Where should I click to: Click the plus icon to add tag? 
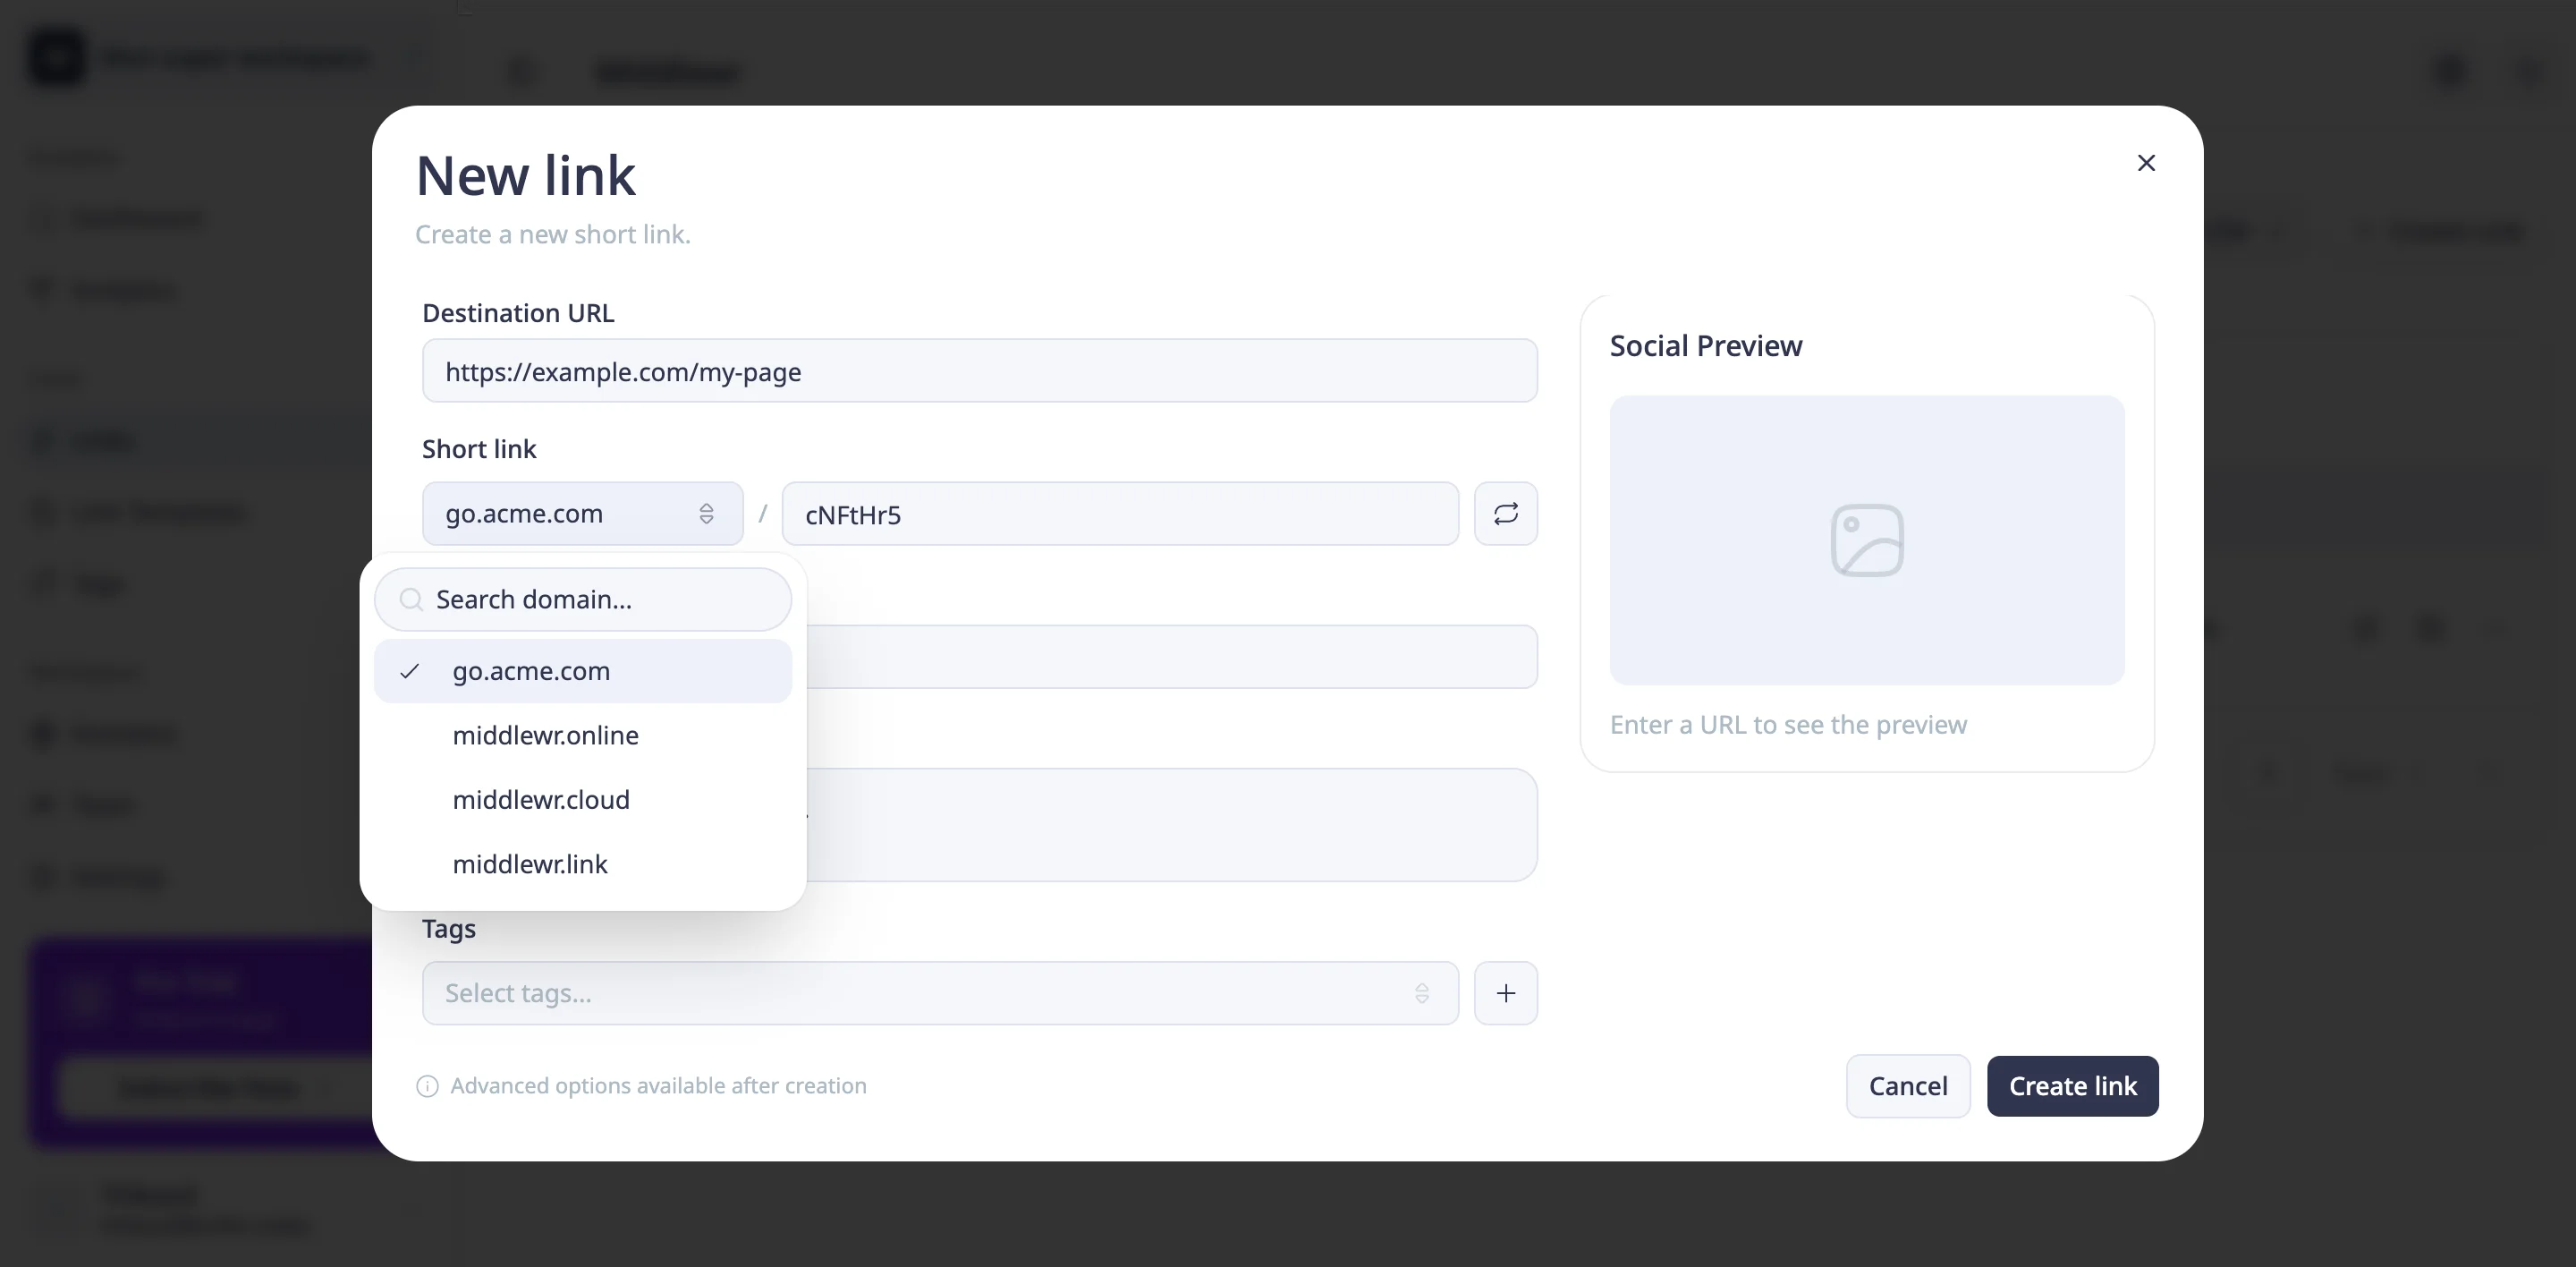pyautogui.click(x=1505, y=993)
